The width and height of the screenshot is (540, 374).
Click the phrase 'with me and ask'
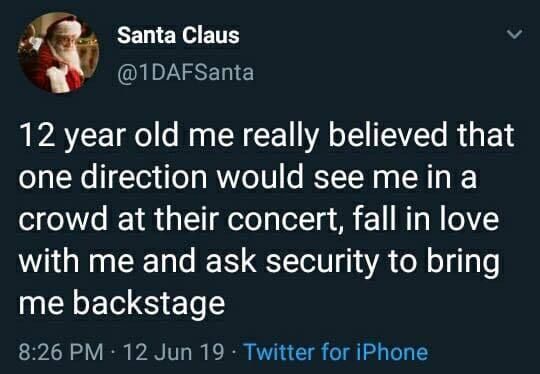pos(137,261)
